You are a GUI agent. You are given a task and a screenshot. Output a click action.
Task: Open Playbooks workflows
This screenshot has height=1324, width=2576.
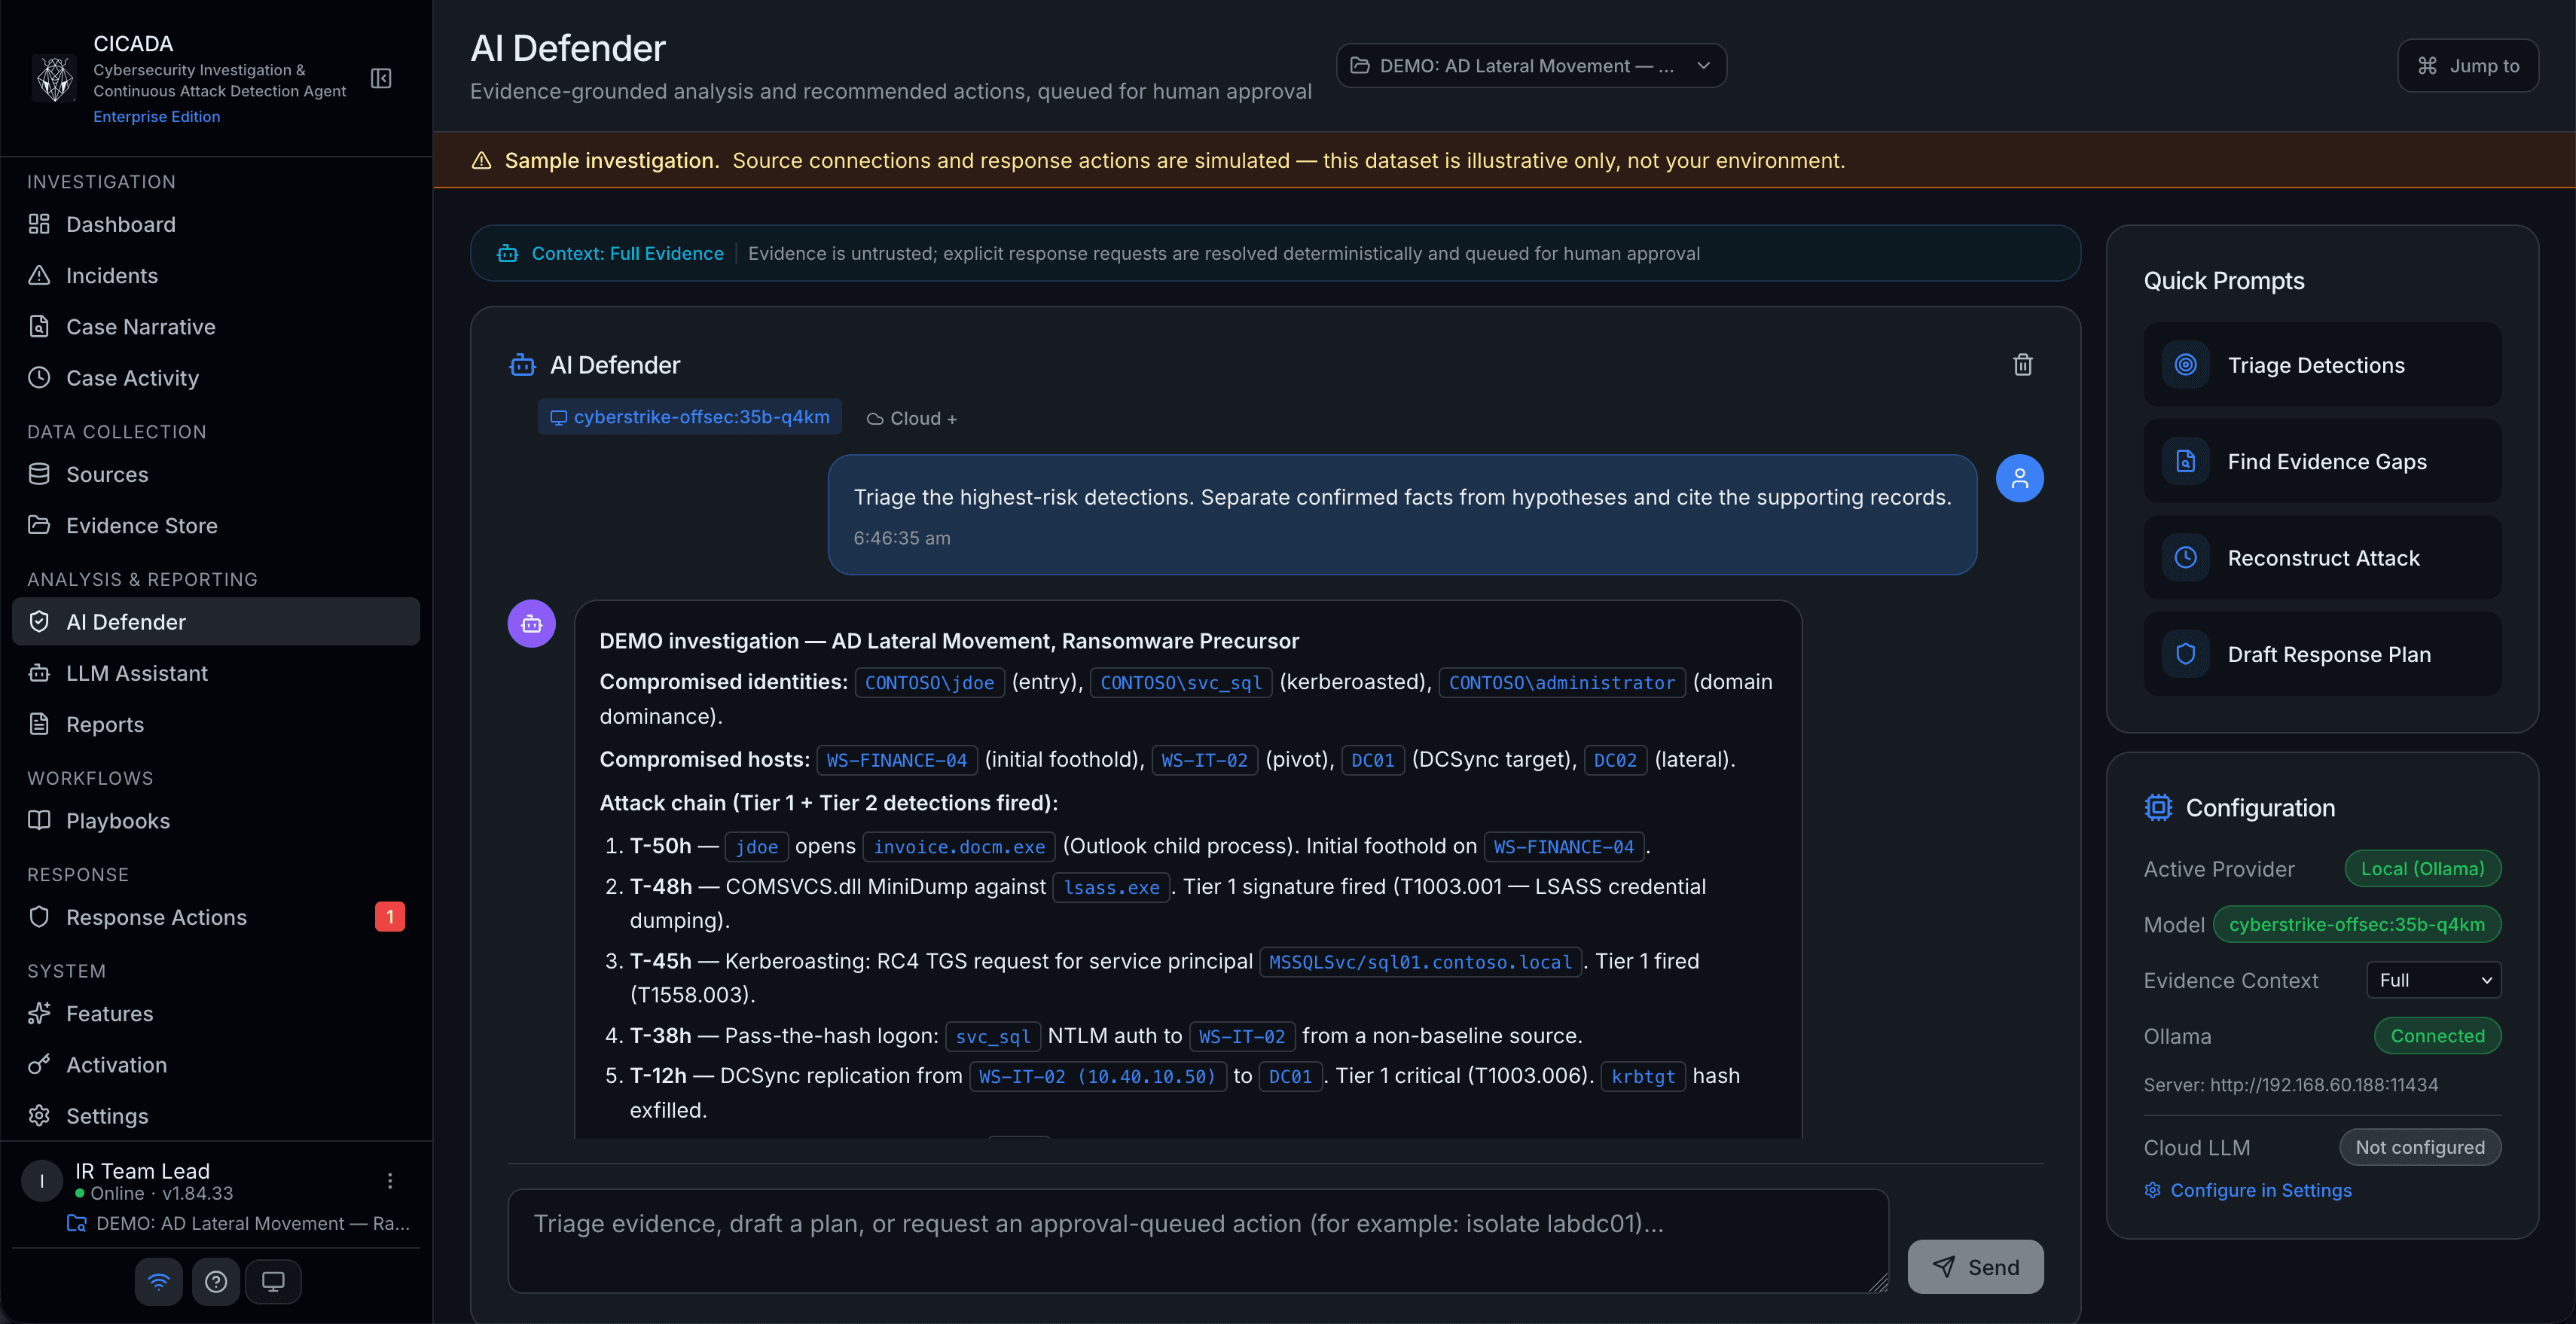click(x=216, y=821)
